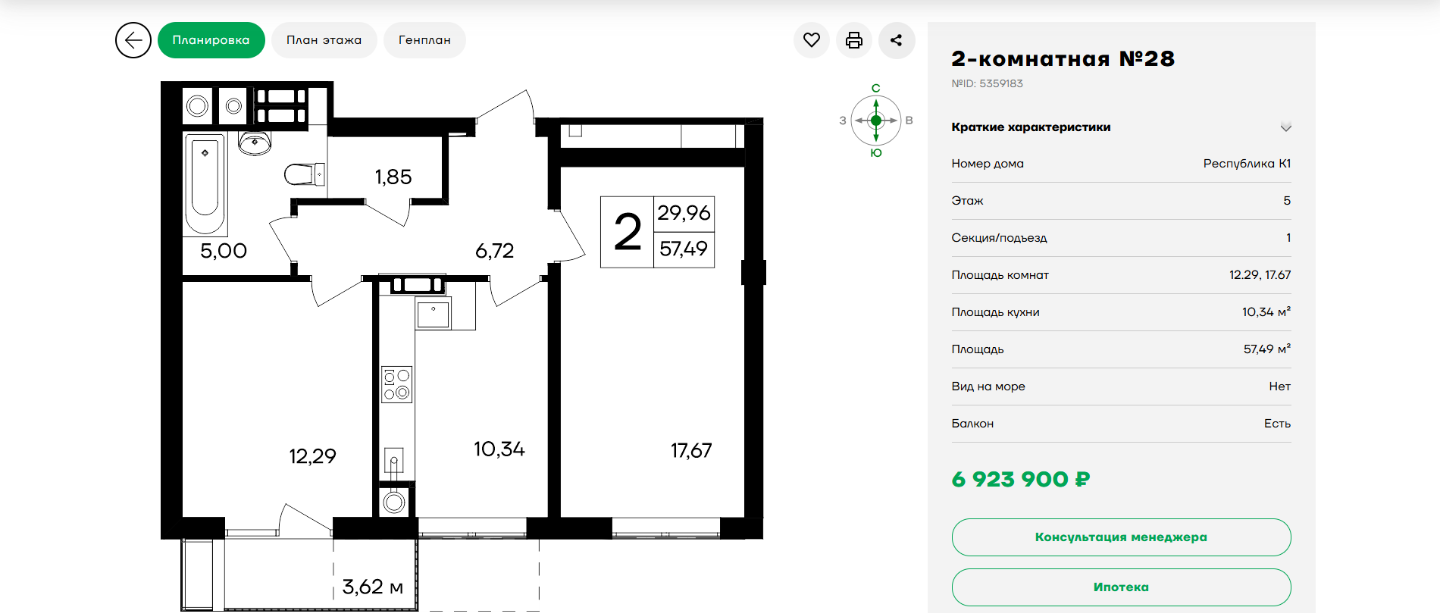1440x613 pixels.
Task: Click the 17,67 room on the plan
Action: click(x=691, y=451)
